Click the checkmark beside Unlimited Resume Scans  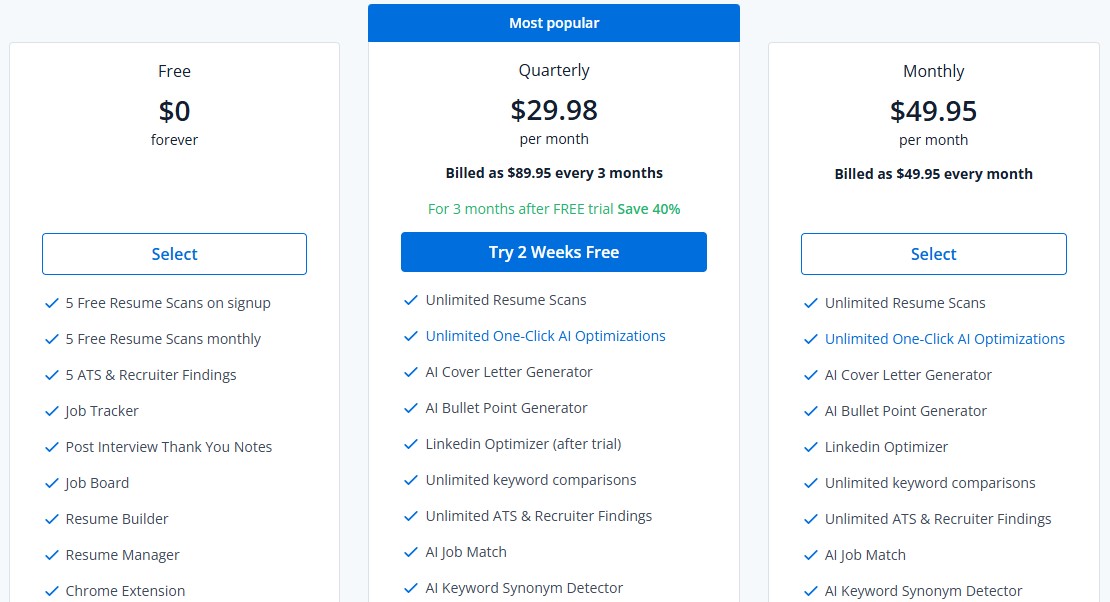point(411,299)
